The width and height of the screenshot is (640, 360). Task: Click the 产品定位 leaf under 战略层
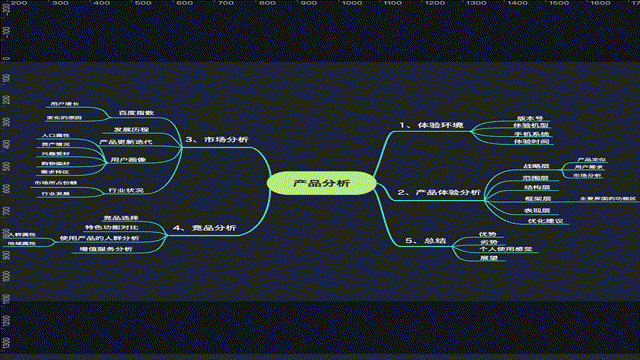[591, 160]
